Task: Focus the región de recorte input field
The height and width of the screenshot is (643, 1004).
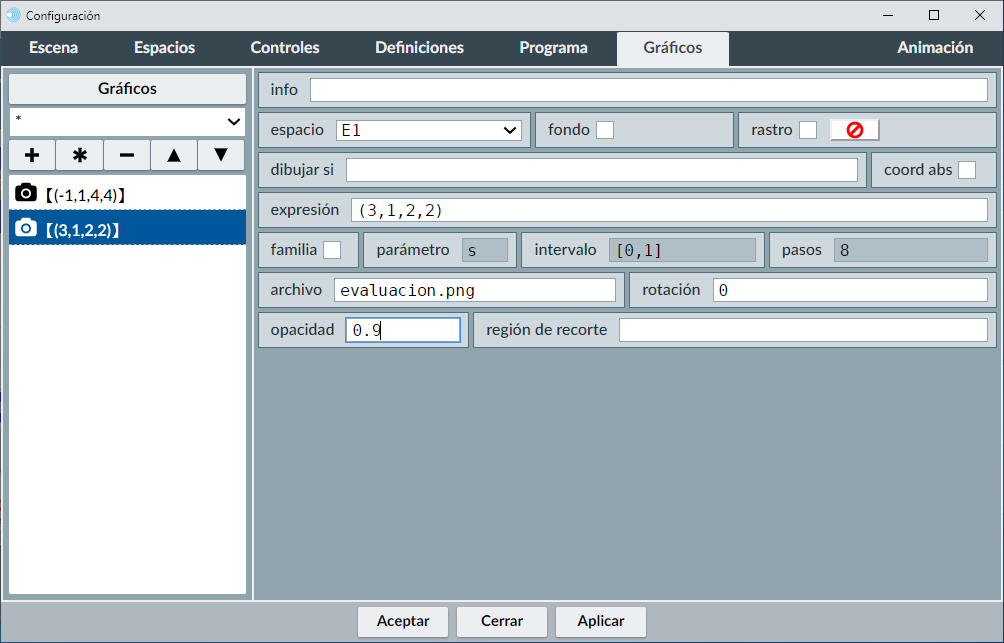Action: click(803, 330)
